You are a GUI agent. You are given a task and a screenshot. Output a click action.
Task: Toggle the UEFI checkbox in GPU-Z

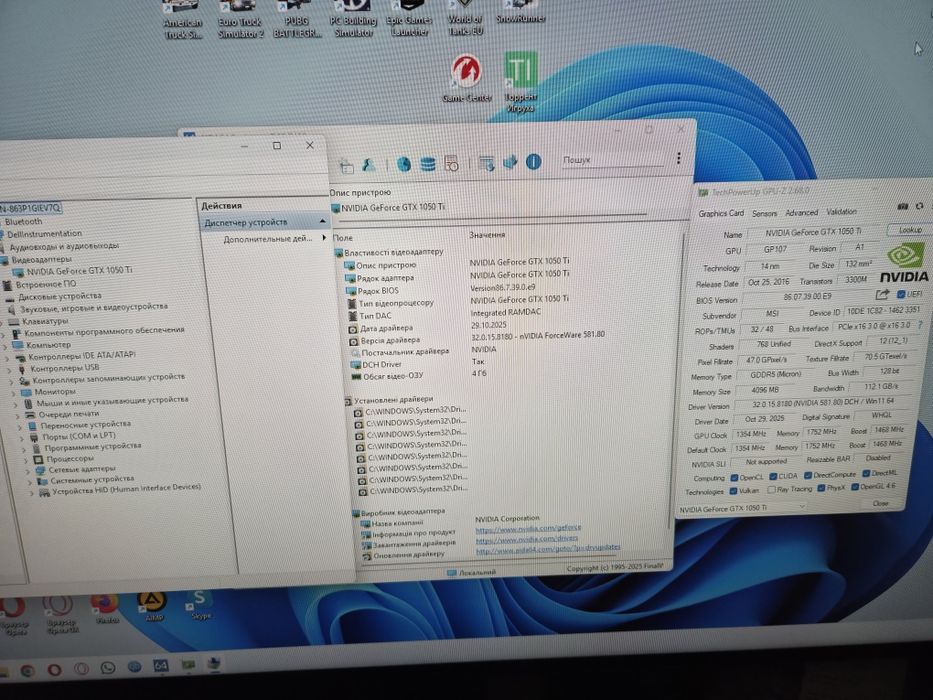(901, 294)
